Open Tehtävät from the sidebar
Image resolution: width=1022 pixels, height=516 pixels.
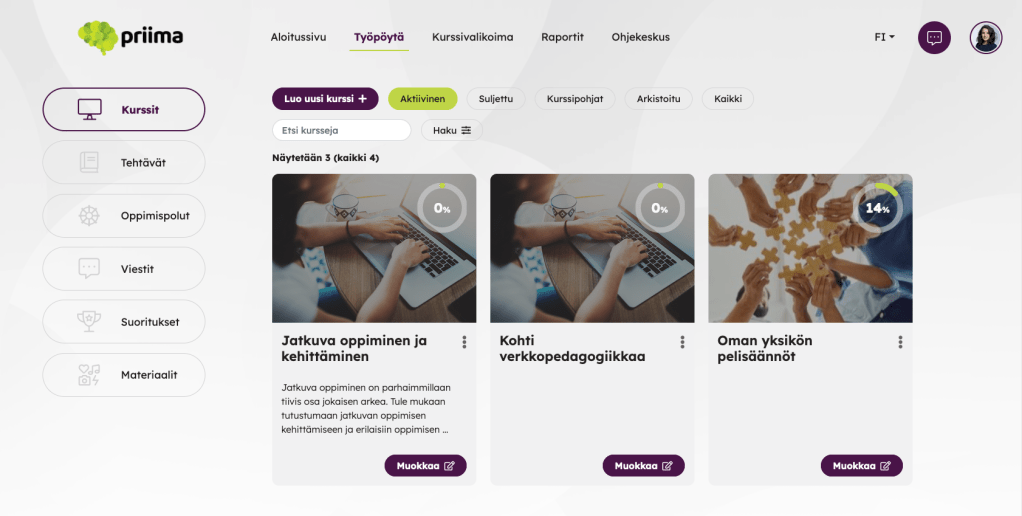point(124,162)
